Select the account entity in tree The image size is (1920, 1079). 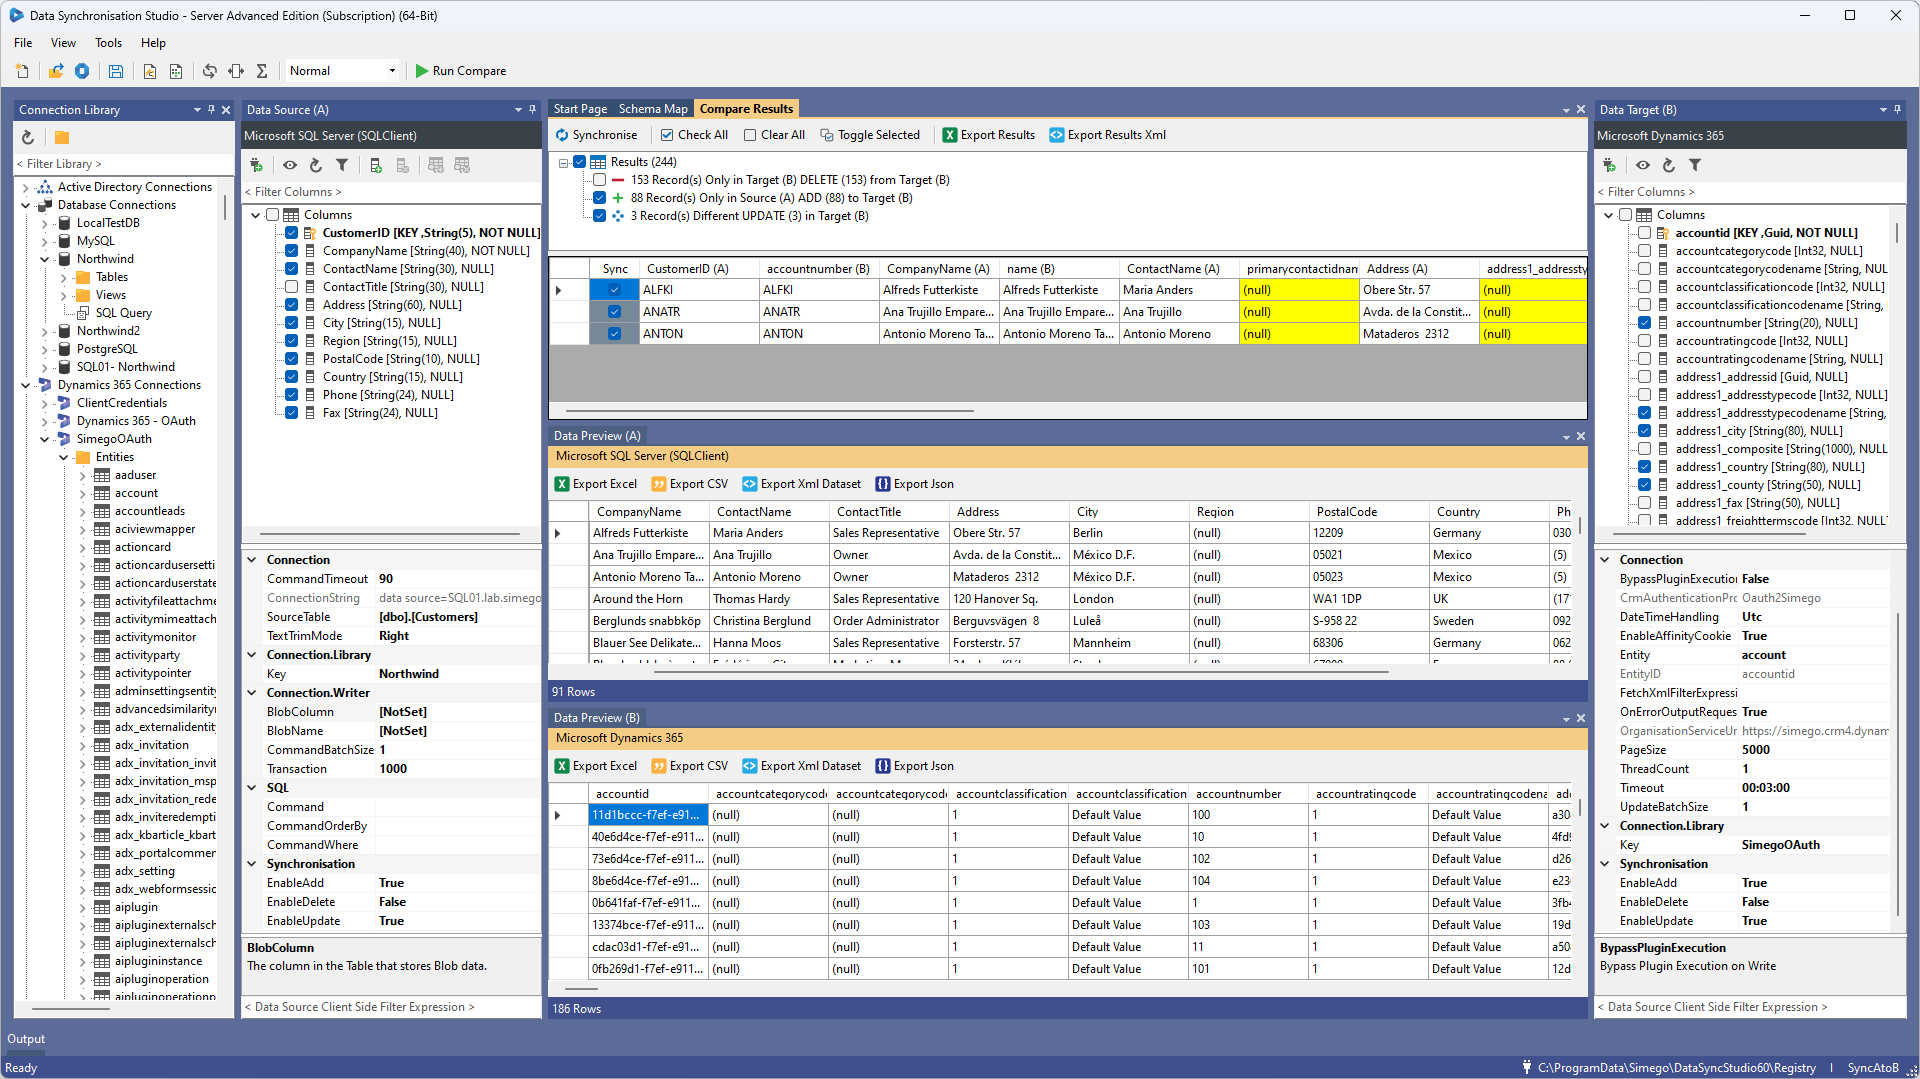[136, 493]
